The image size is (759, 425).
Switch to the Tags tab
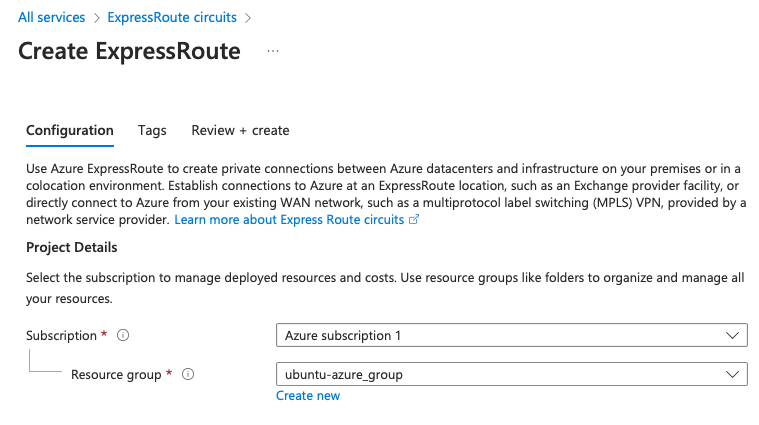tap(152, 130)
